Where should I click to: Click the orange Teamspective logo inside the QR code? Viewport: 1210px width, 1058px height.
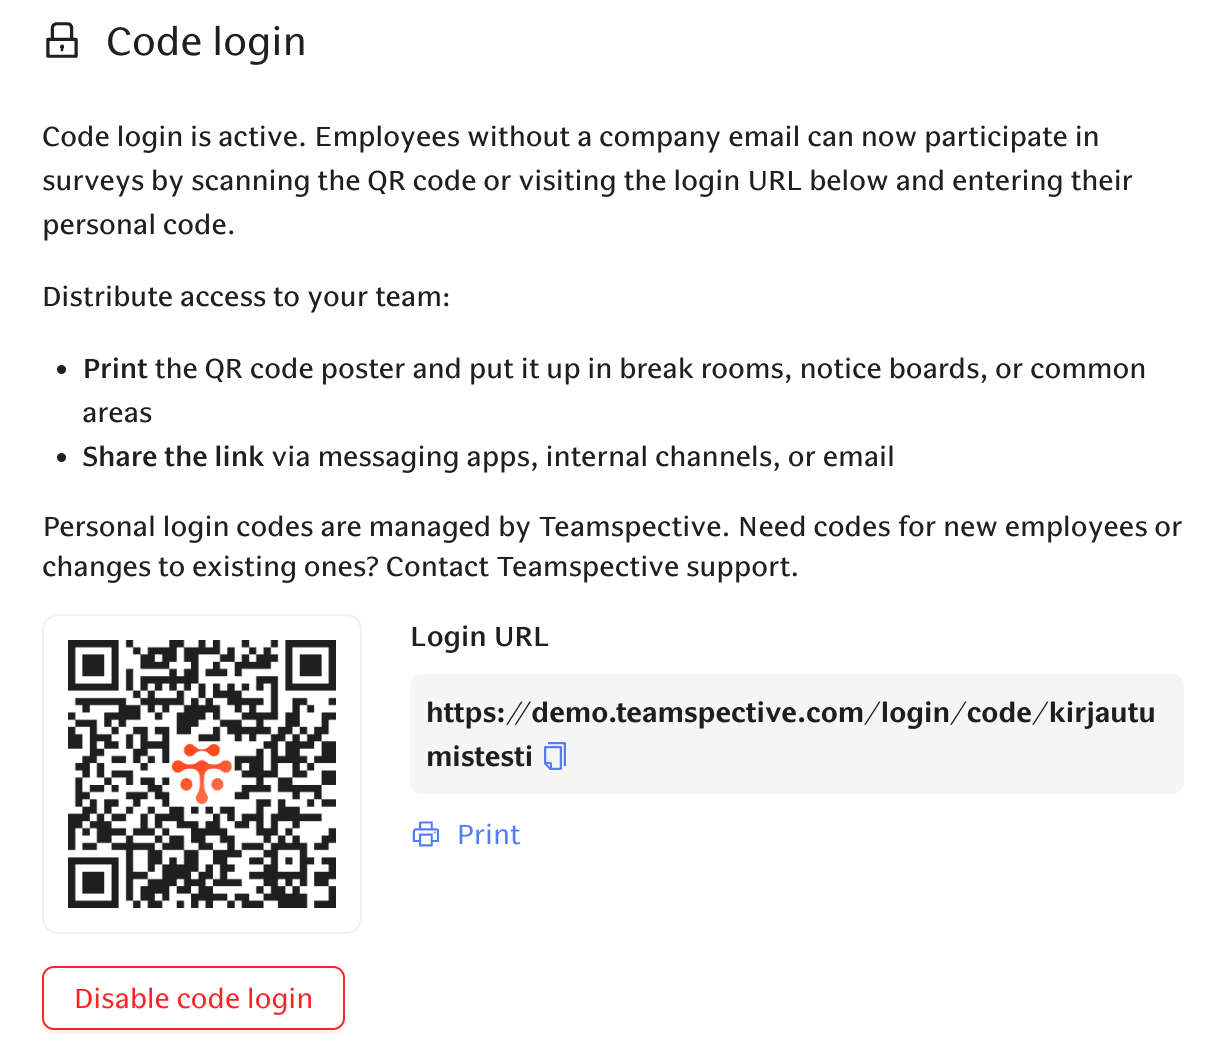(202, 773)
